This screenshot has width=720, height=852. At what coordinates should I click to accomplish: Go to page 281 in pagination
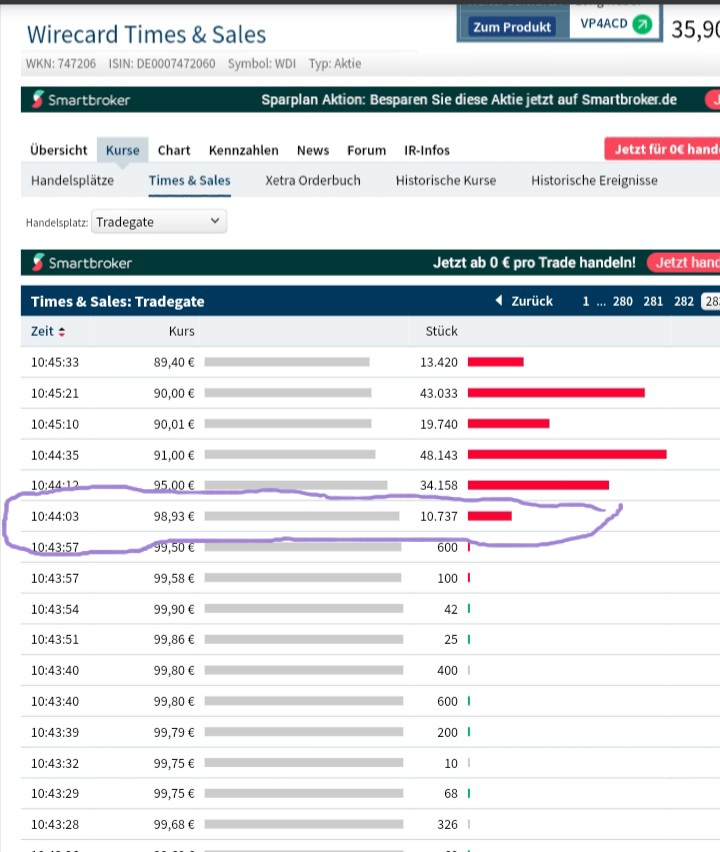(x=653, y=301)
